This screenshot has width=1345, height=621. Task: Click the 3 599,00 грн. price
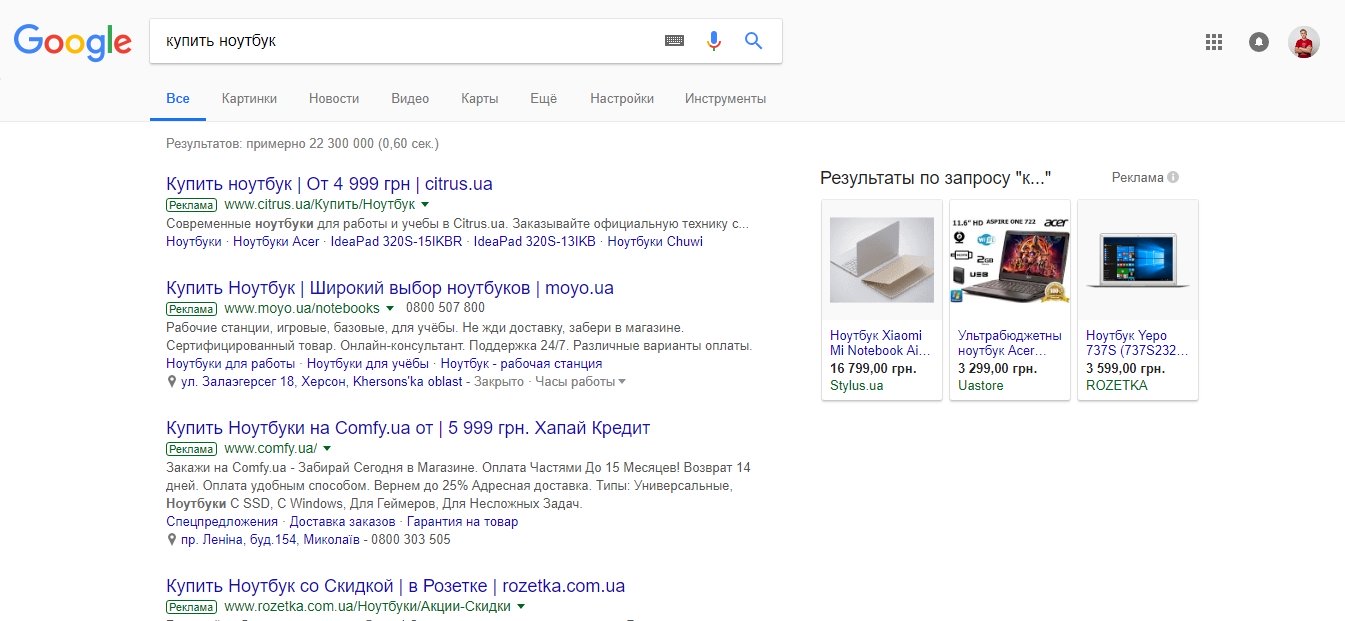click(1125, 369)
